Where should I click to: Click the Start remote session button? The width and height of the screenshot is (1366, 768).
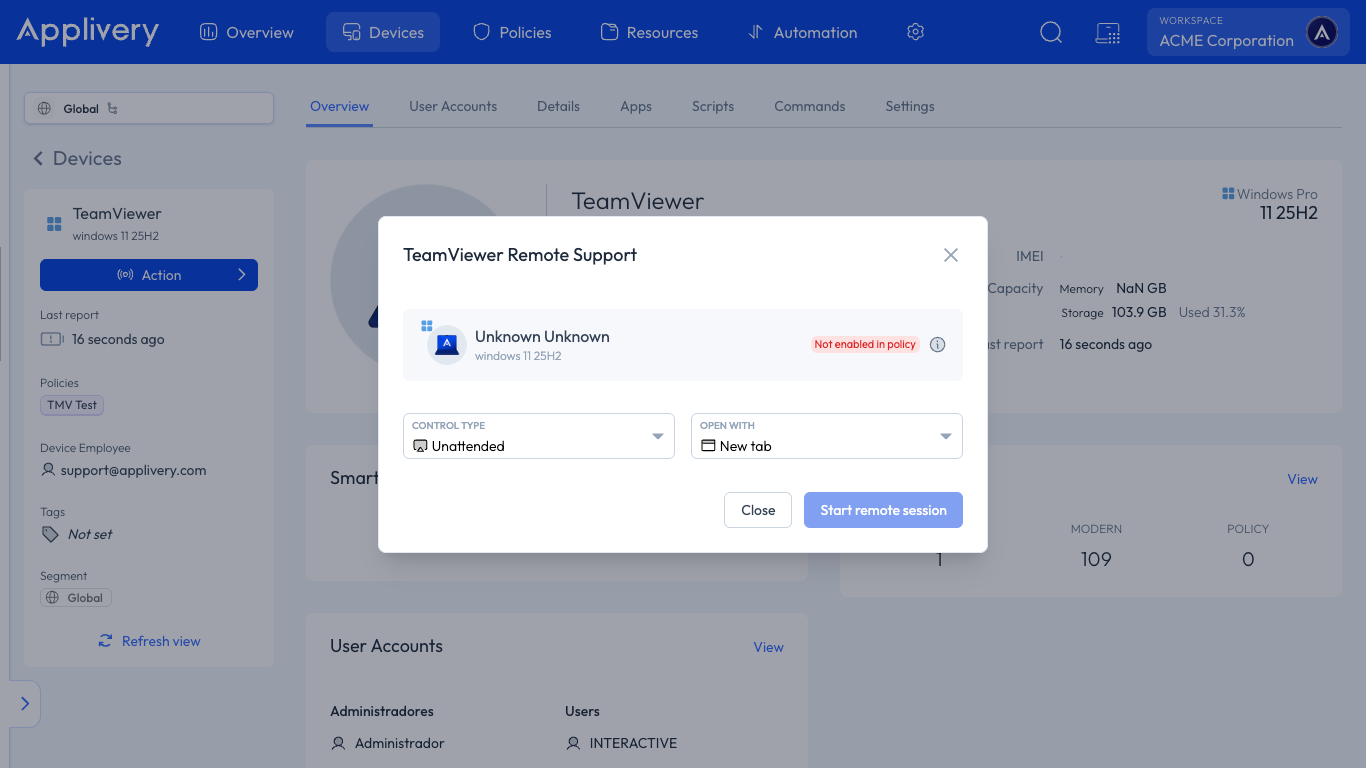point(883,510)
